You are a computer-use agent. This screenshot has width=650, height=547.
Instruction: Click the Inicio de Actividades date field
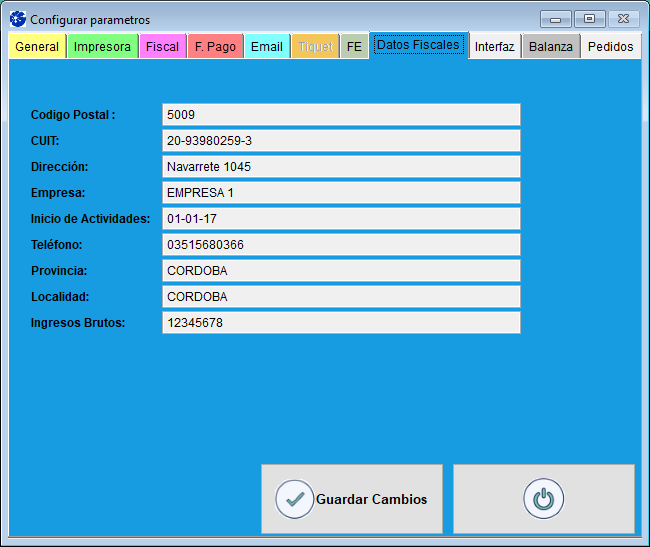[x=341, y=219]
